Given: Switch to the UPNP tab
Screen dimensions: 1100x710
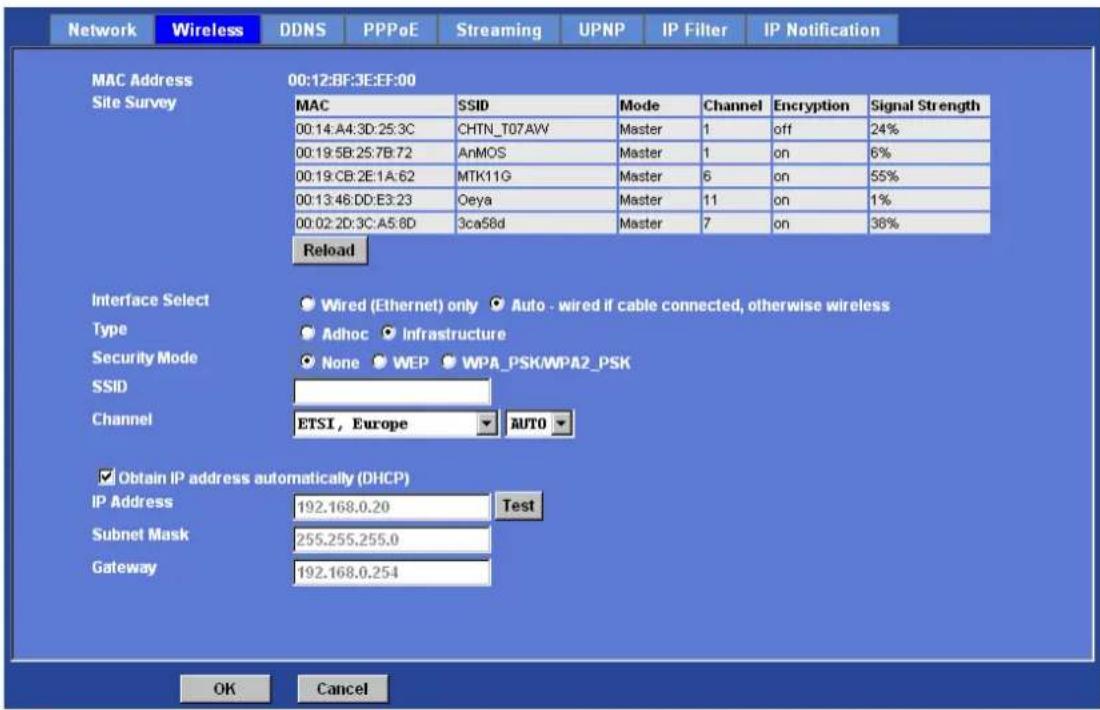Looking at the screenshot, I should pos(602,30).
